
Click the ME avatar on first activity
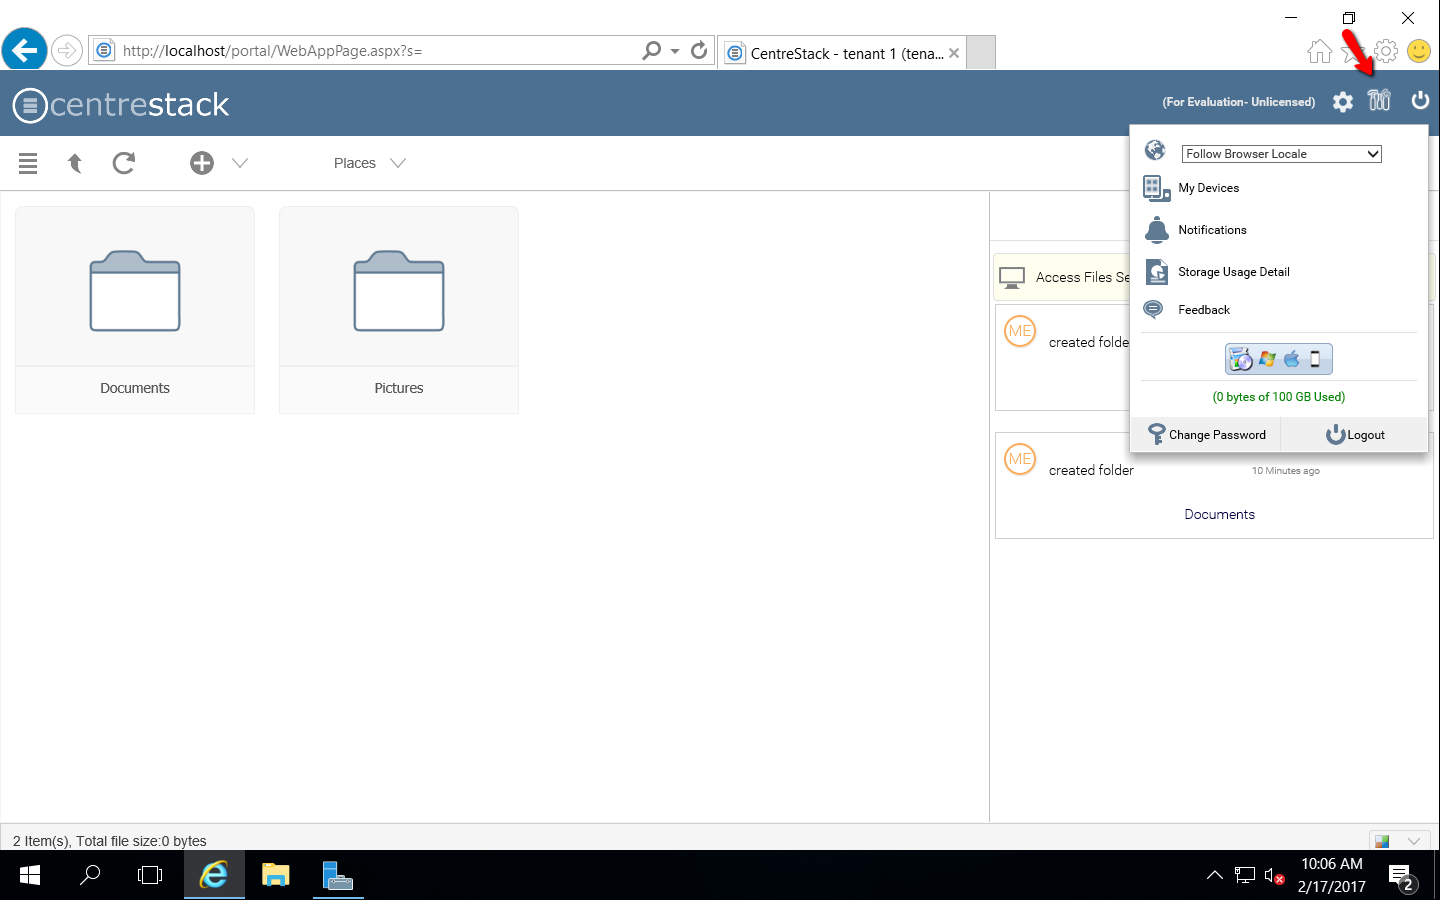pyautogui.click(x=1020, y=331)
